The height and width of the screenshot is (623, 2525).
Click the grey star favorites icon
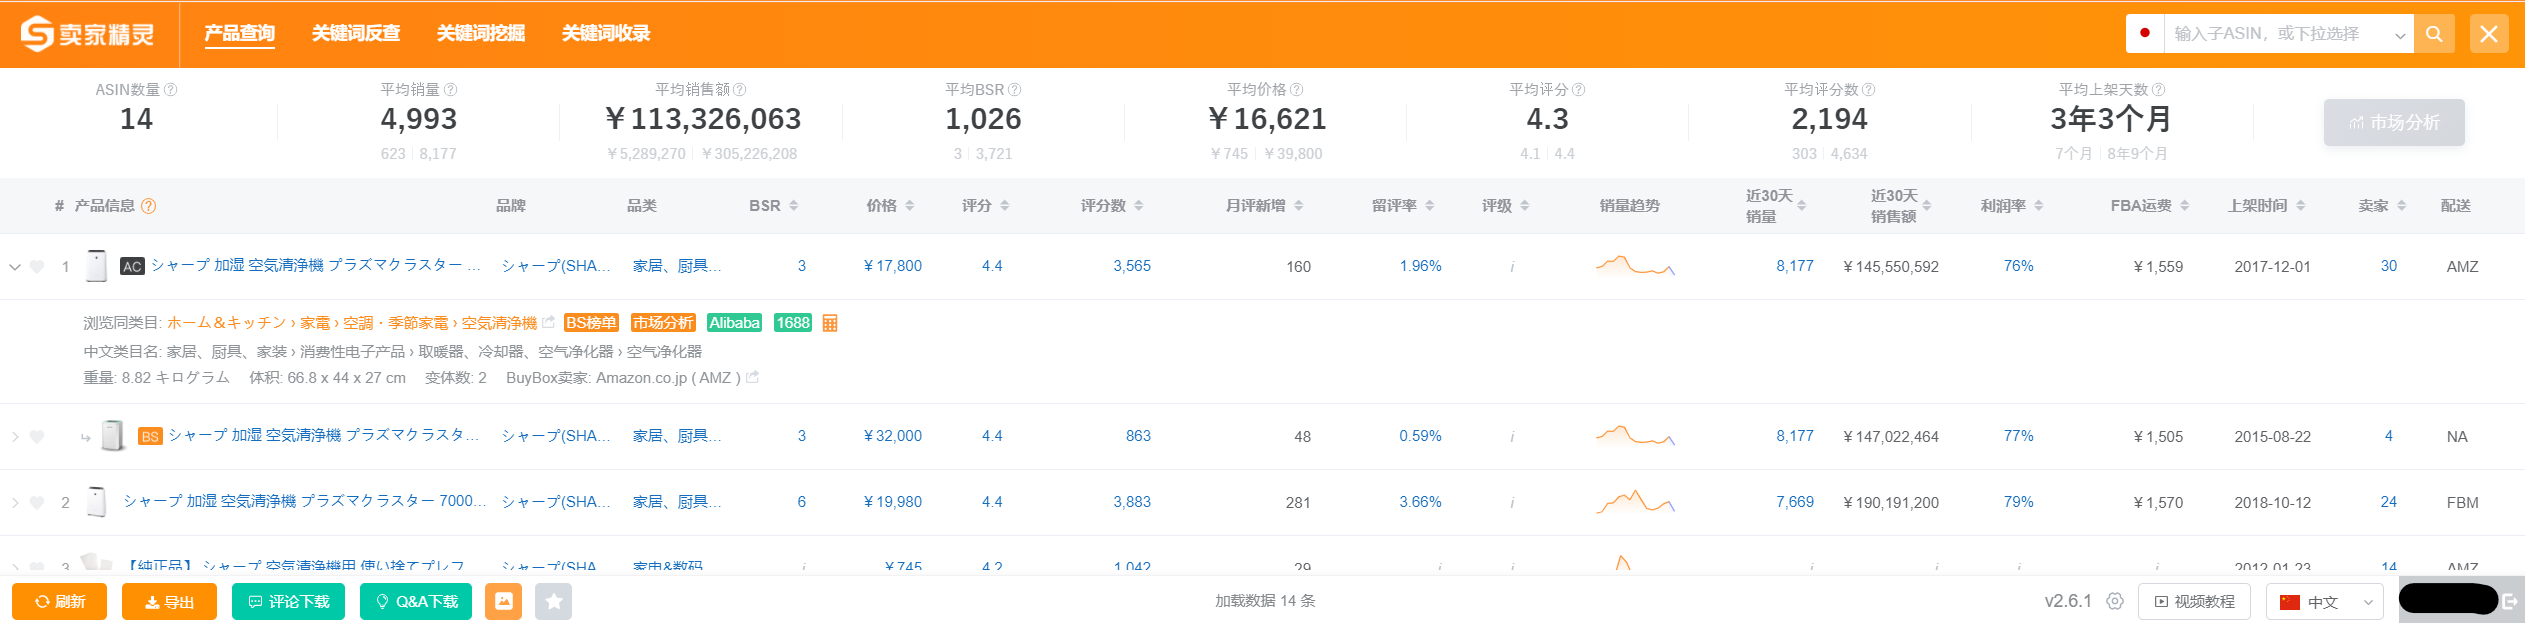554,601
